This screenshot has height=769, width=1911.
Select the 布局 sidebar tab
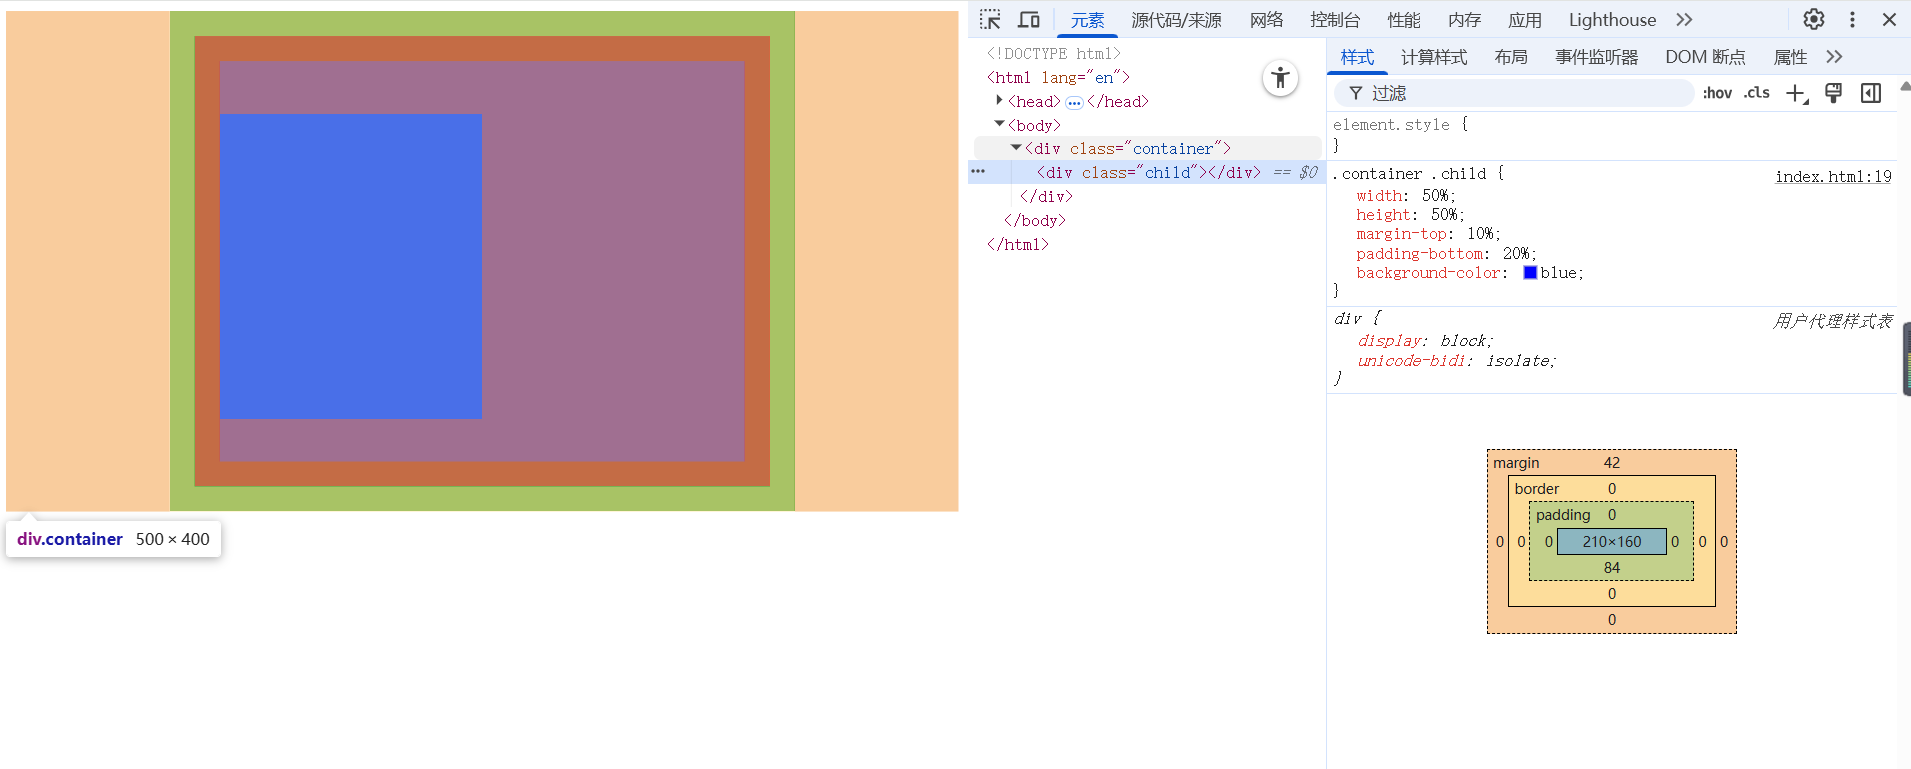[x=1511, y=57]
